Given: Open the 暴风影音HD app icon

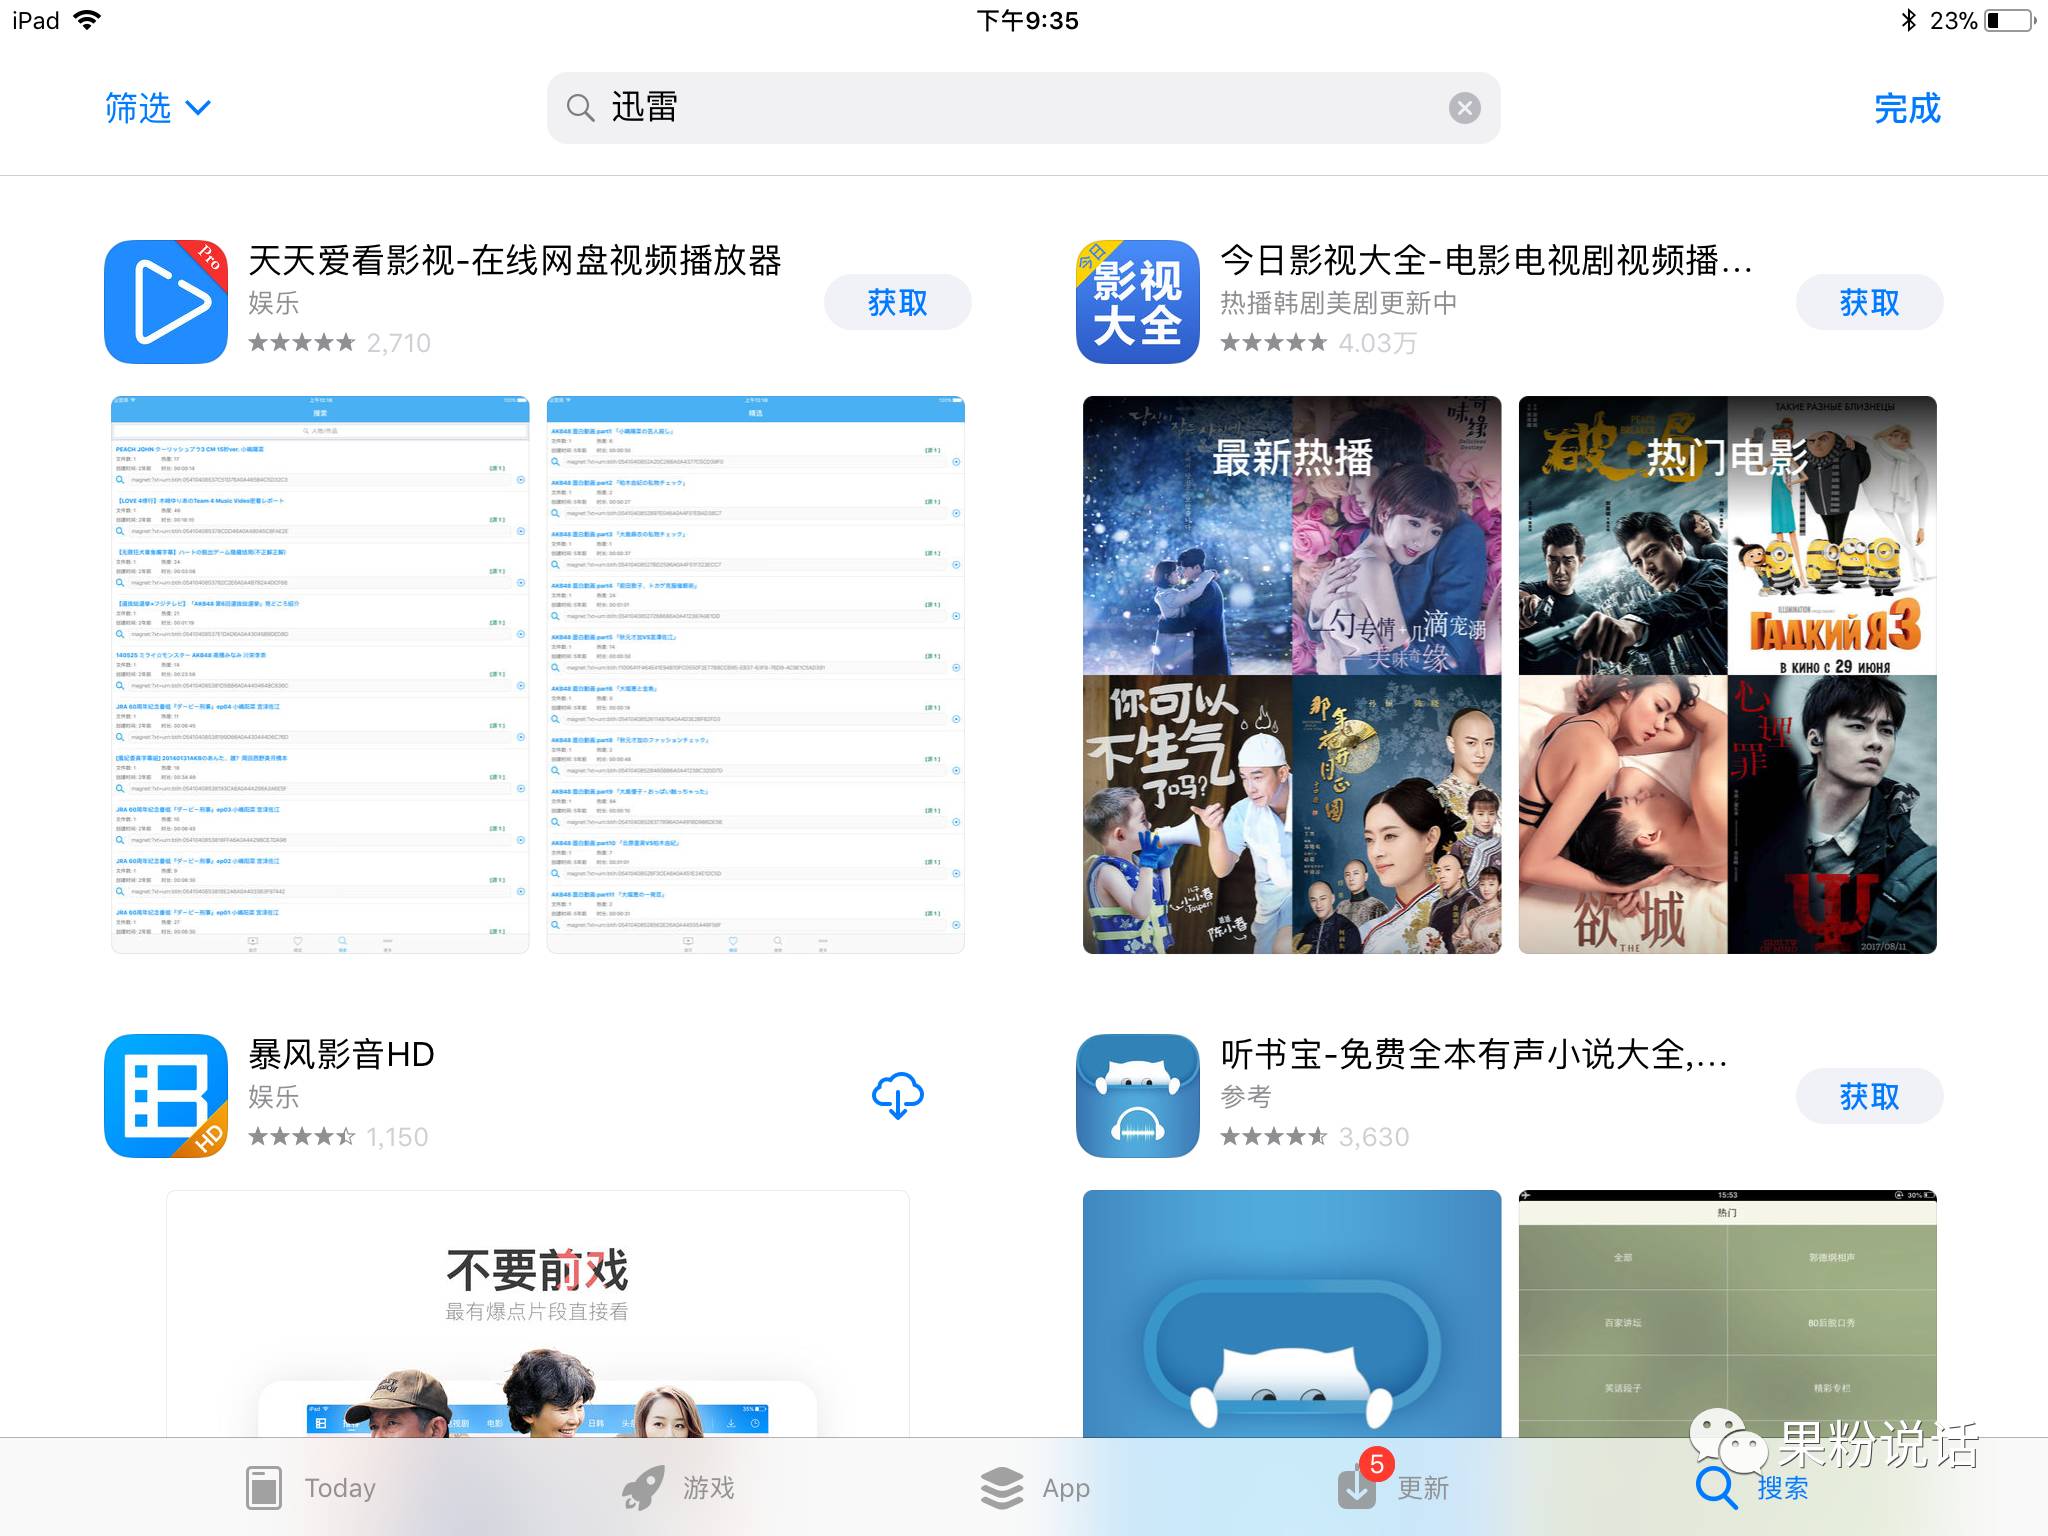Looking at the screenshot, I should click(166, 1096).
